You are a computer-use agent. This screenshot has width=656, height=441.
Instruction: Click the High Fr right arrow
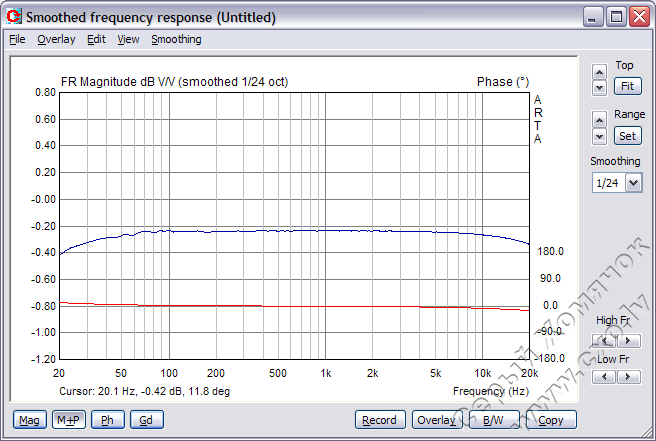coord(628,341)
